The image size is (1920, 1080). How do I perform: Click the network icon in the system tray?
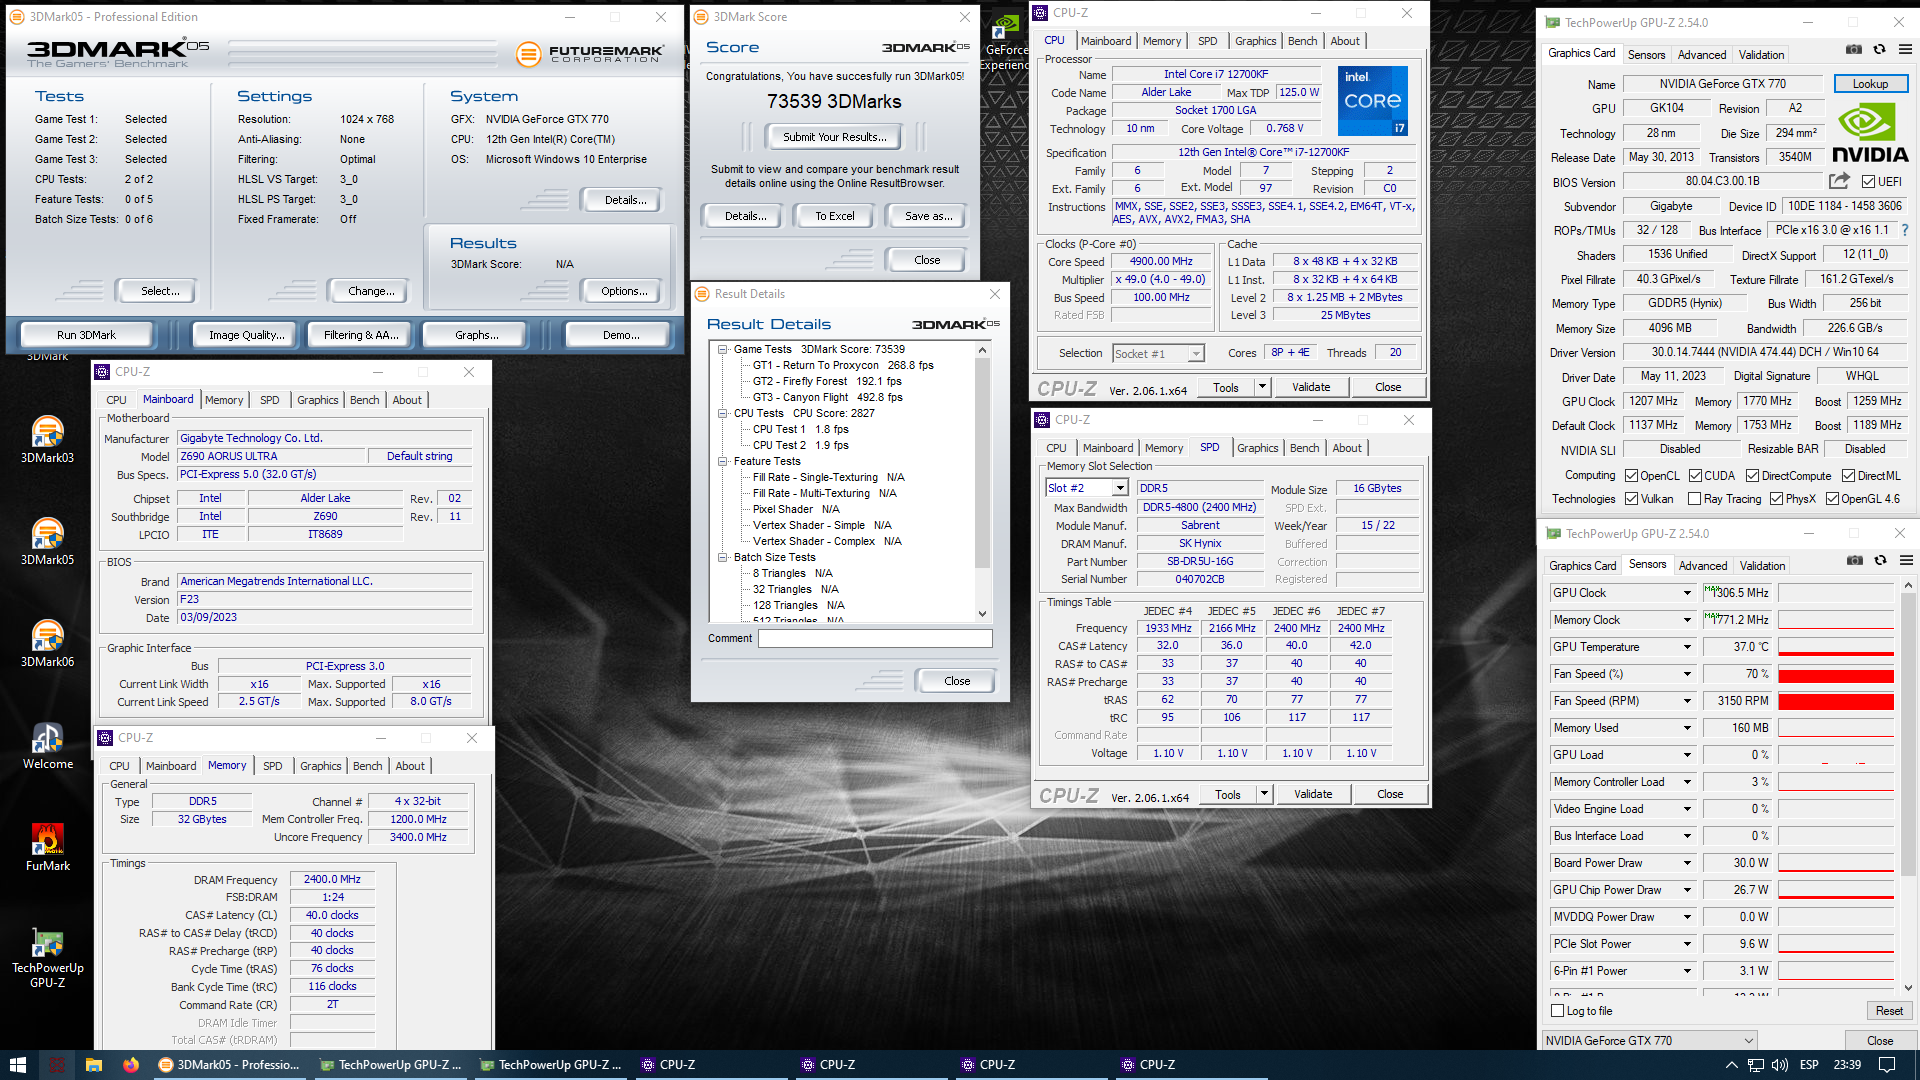click(x=1756, y=1065)
